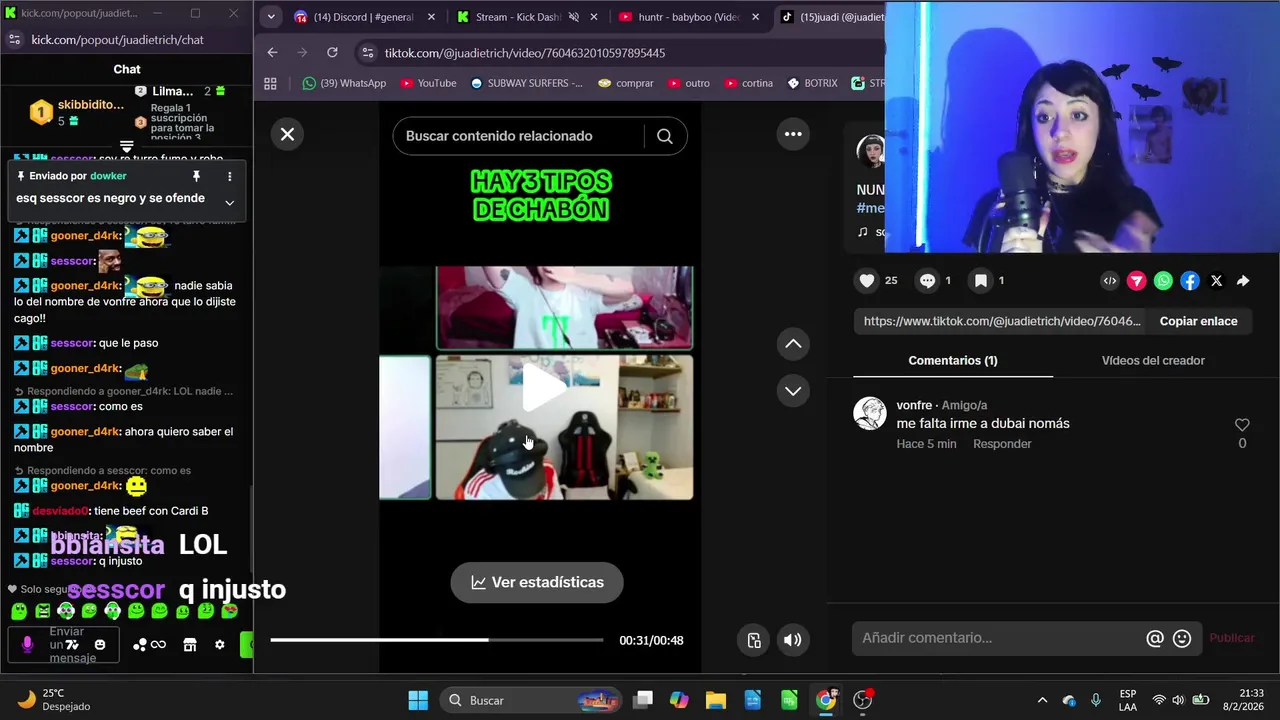Expand the pinned message by dowker chevron
The image size is (1280, 720).
click(x=229, y=202)
